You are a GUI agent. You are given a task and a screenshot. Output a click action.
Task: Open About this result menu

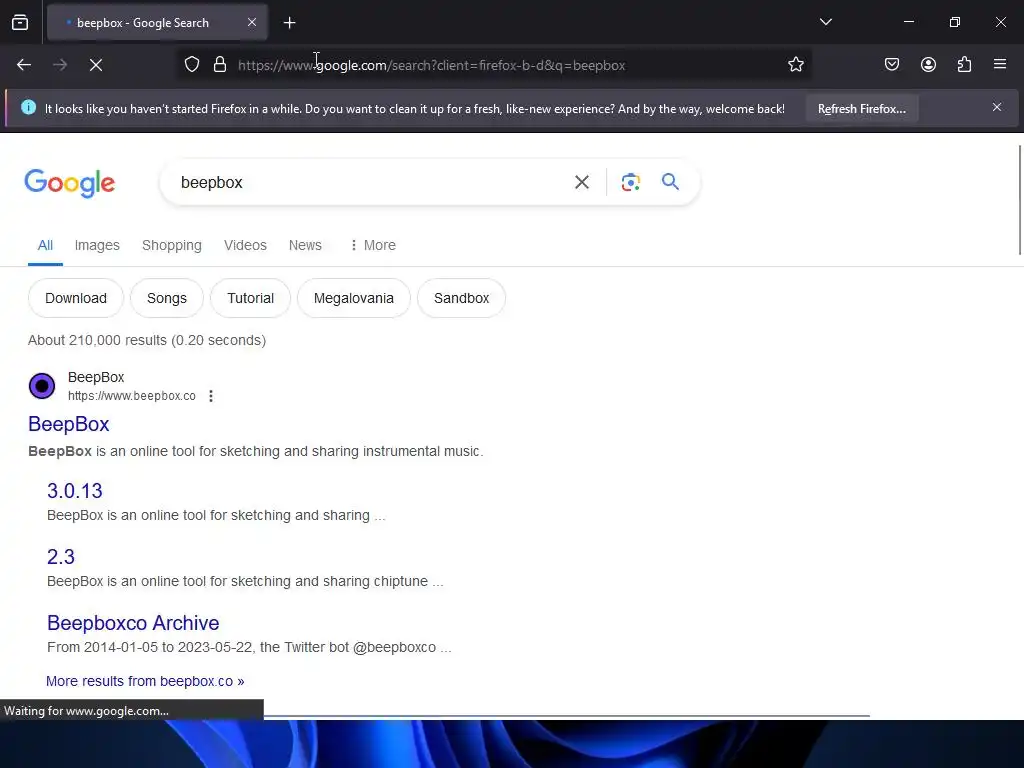coord(211,396)
